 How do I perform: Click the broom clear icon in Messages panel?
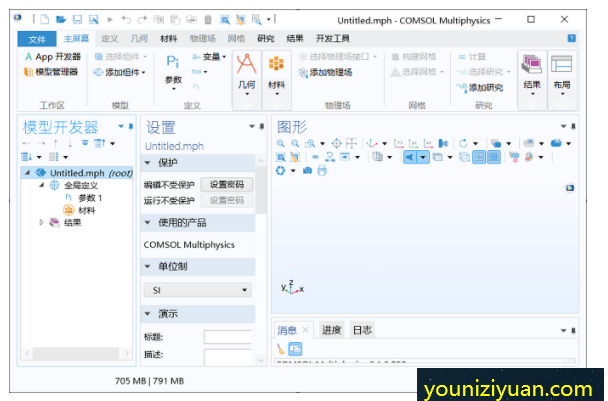pos(280,349)
